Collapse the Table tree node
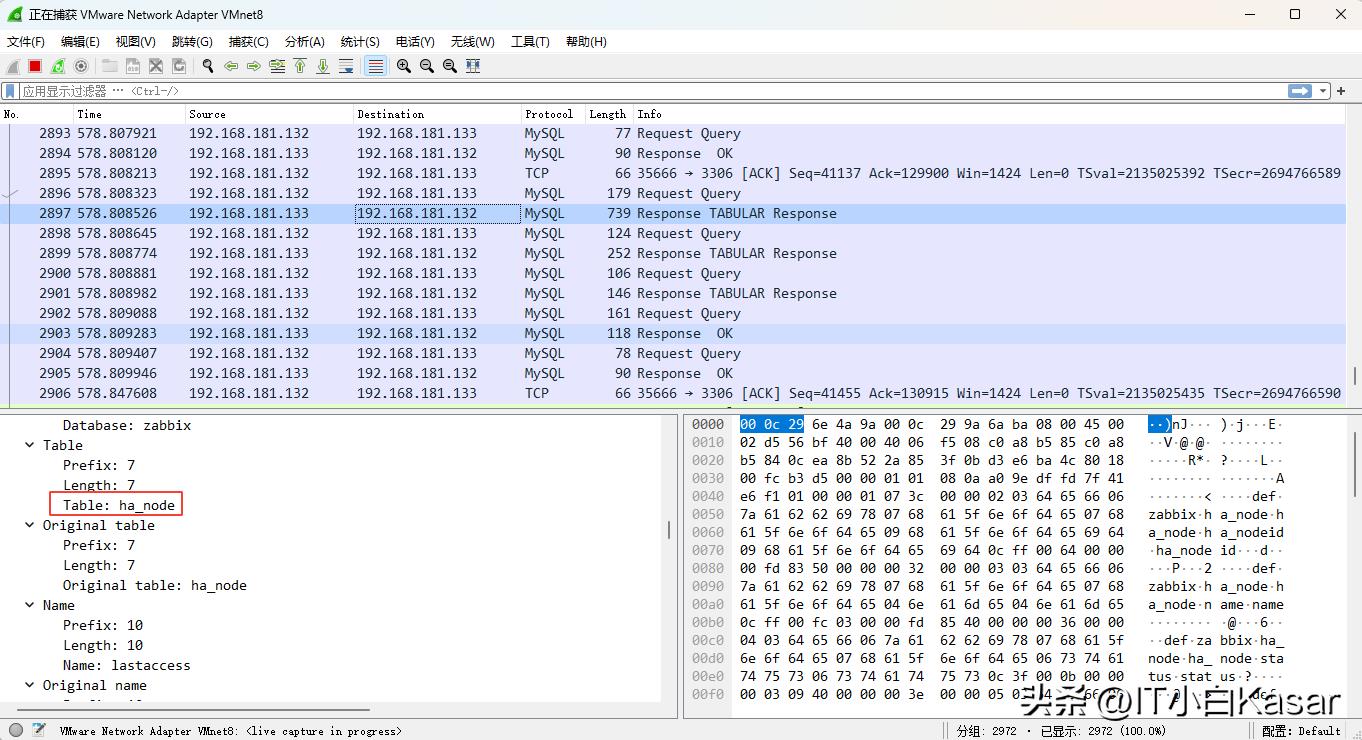Image resolution: width=1362 pixels, height=740 pixels. coord(29,445)
